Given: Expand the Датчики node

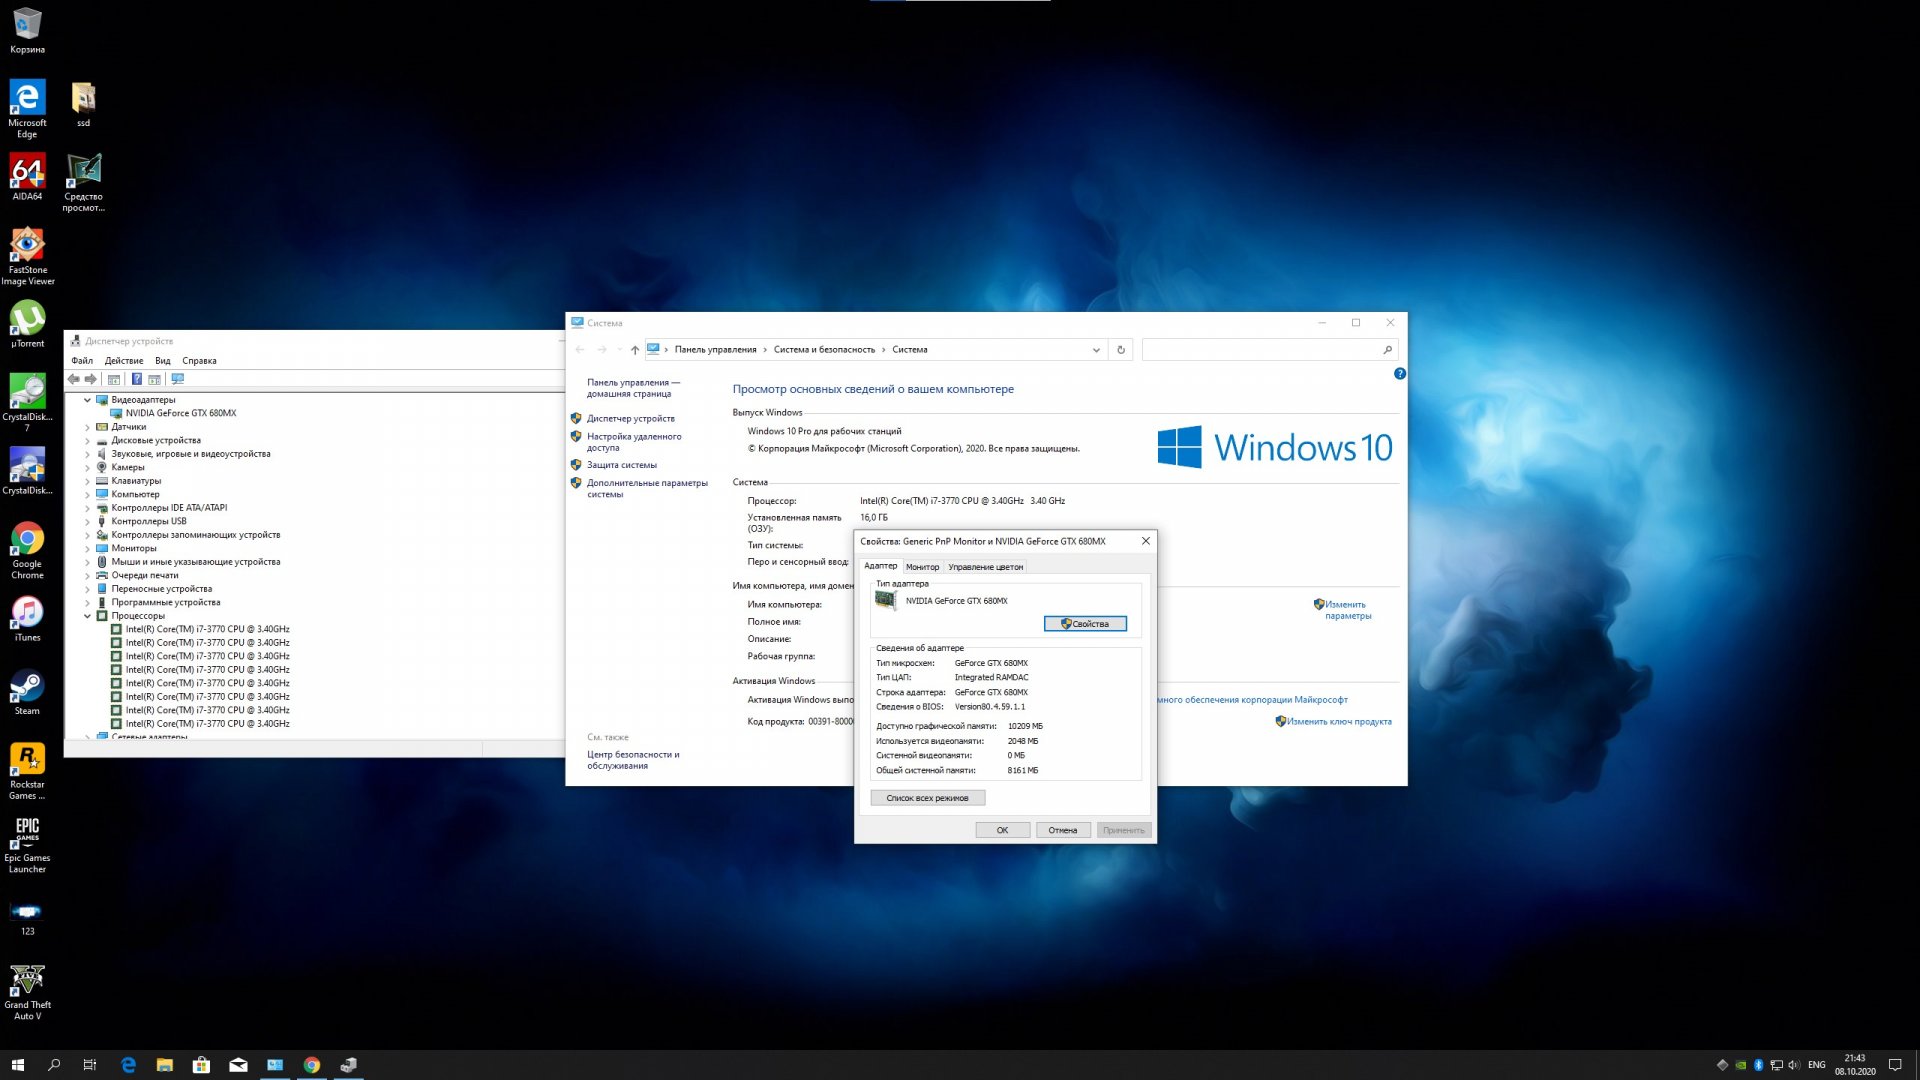Looking at the screenshot, I should 88,427.
